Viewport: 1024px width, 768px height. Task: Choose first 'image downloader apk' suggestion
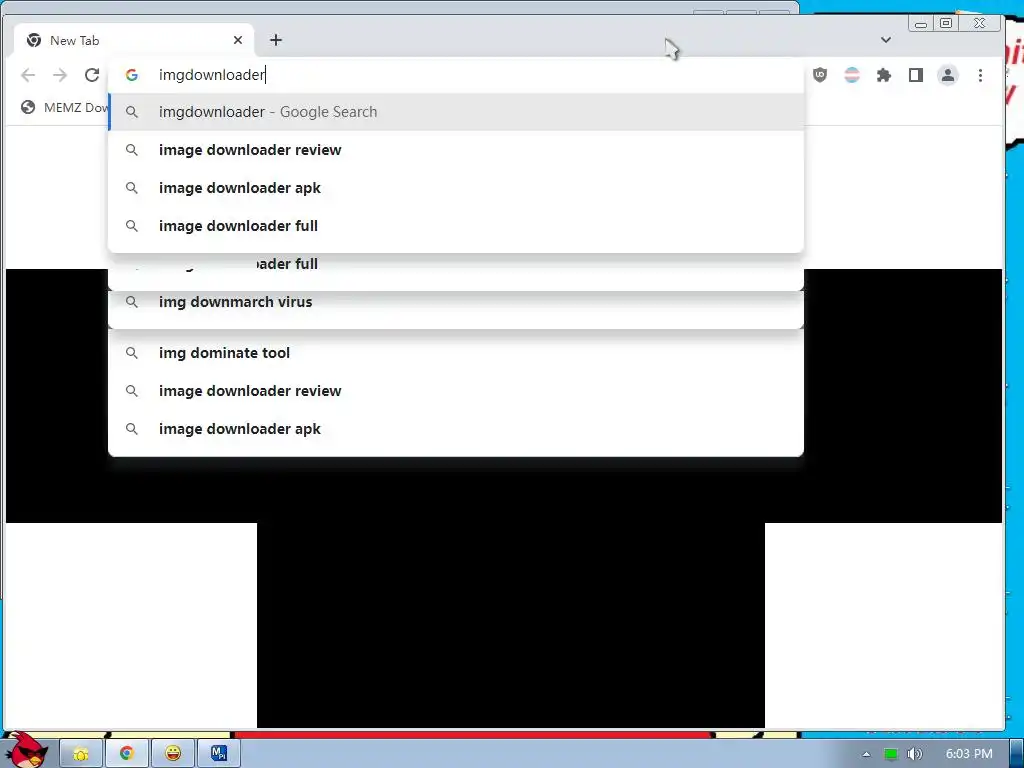tap(456, 187)
